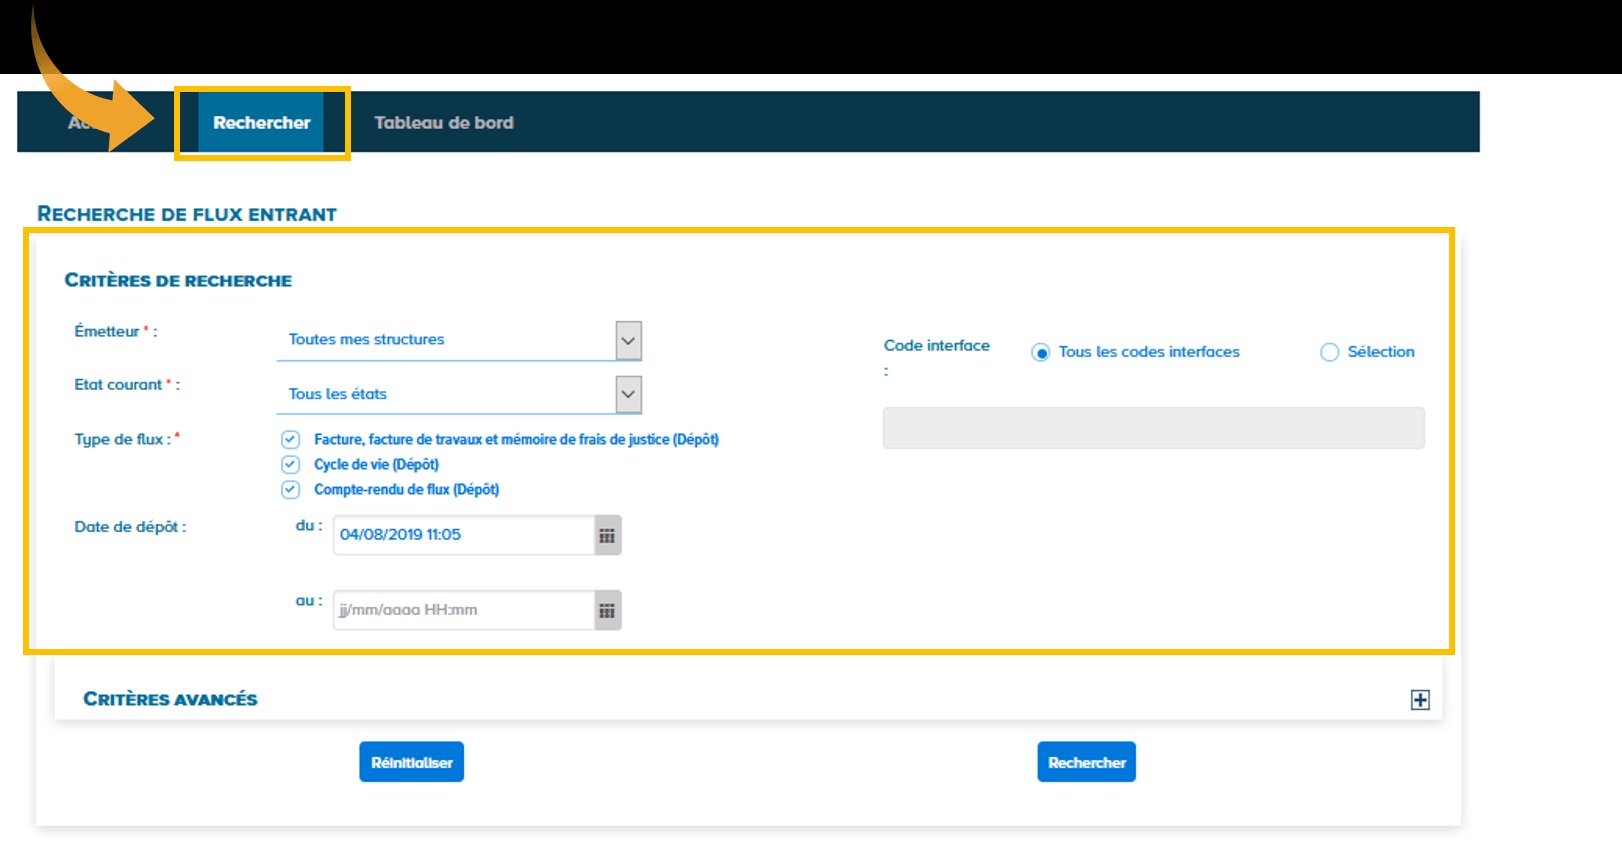Viewport: 1622px width, 868px height.
Task: Open calendar picker for 'au' end date
Action: 607,611
